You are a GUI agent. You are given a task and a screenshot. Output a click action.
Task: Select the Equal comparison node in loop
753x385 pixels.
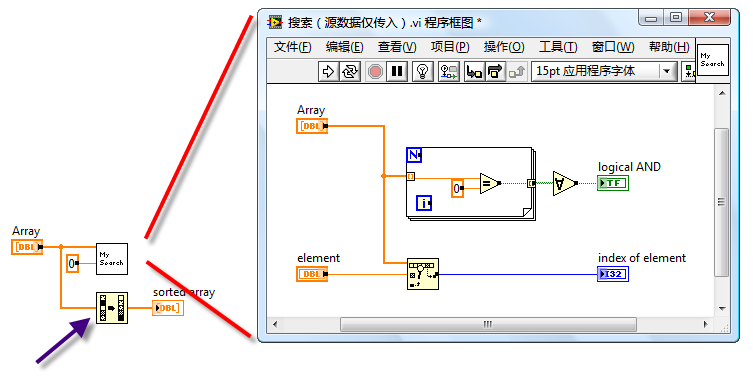[x=490, y=183]
